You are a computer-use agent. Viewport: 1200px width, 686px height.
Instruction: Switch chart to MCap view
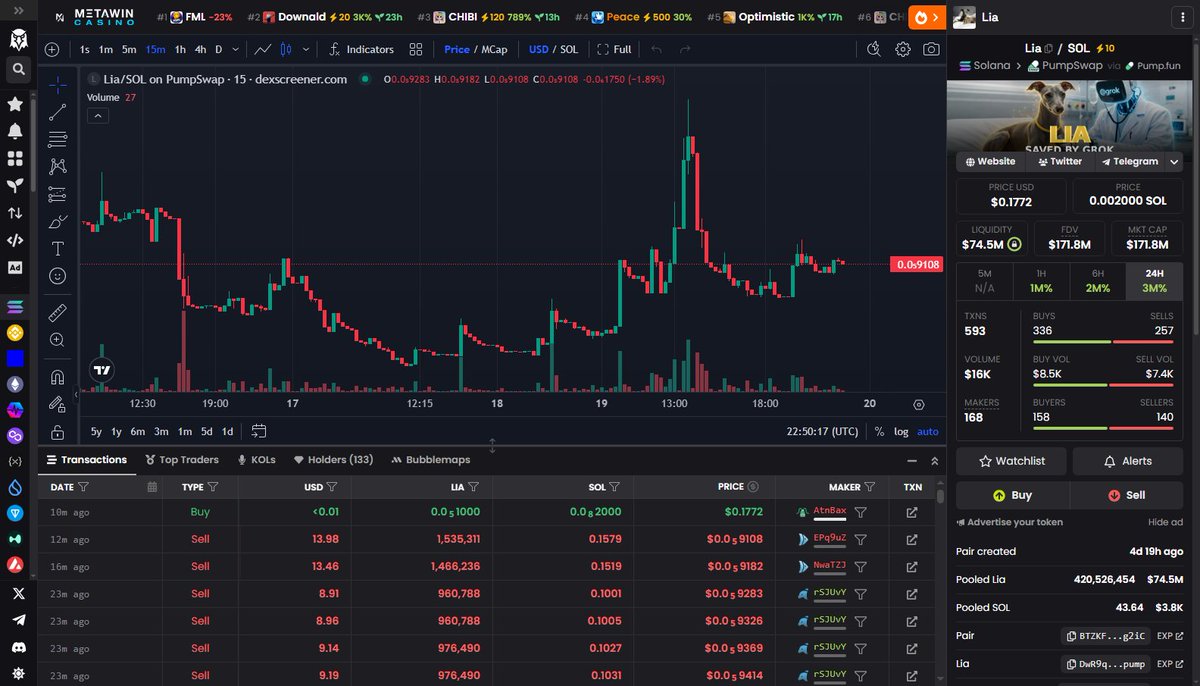(494, 49)
